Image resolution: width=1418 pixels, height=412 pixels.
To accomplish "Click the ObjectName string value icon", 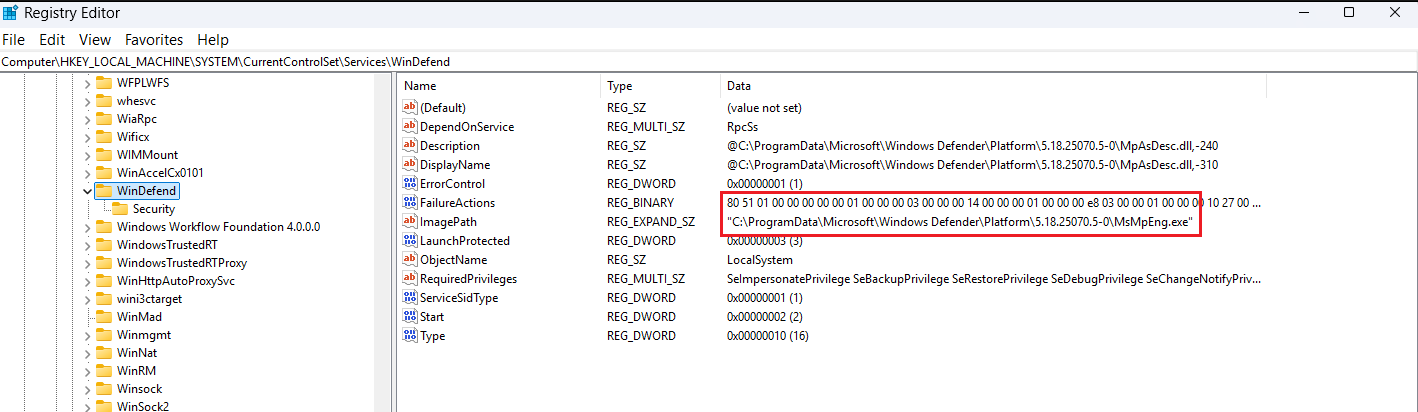I will 409,260.
